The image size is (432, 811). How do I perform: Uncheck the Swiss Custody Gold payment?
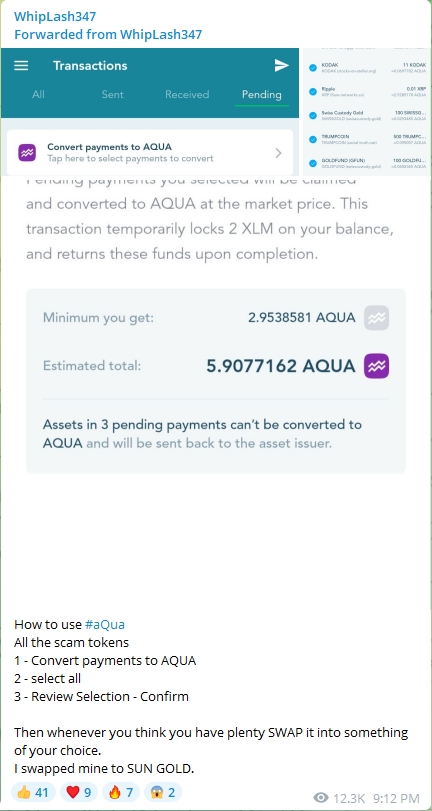pyautogui.click(x=312, y=115)
